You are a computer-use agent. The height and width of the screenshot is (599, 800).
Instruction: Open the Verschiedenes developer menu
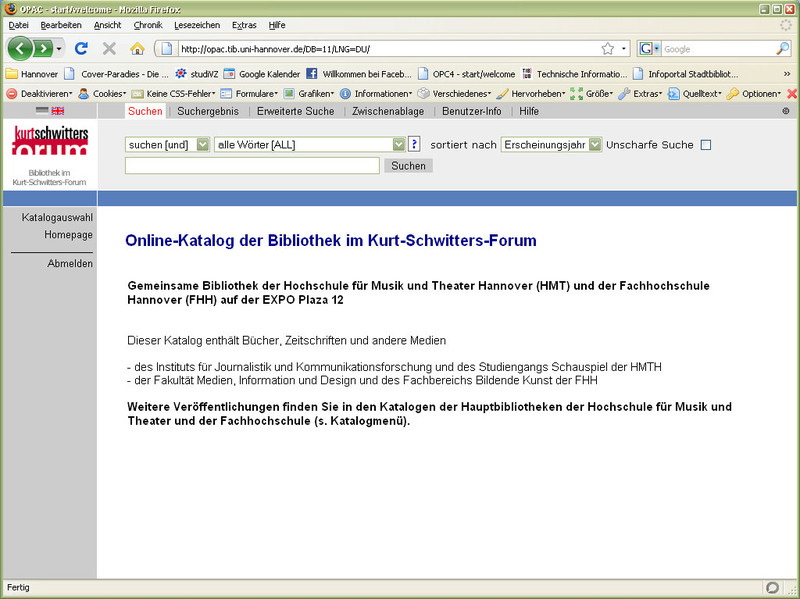point(455,93)
